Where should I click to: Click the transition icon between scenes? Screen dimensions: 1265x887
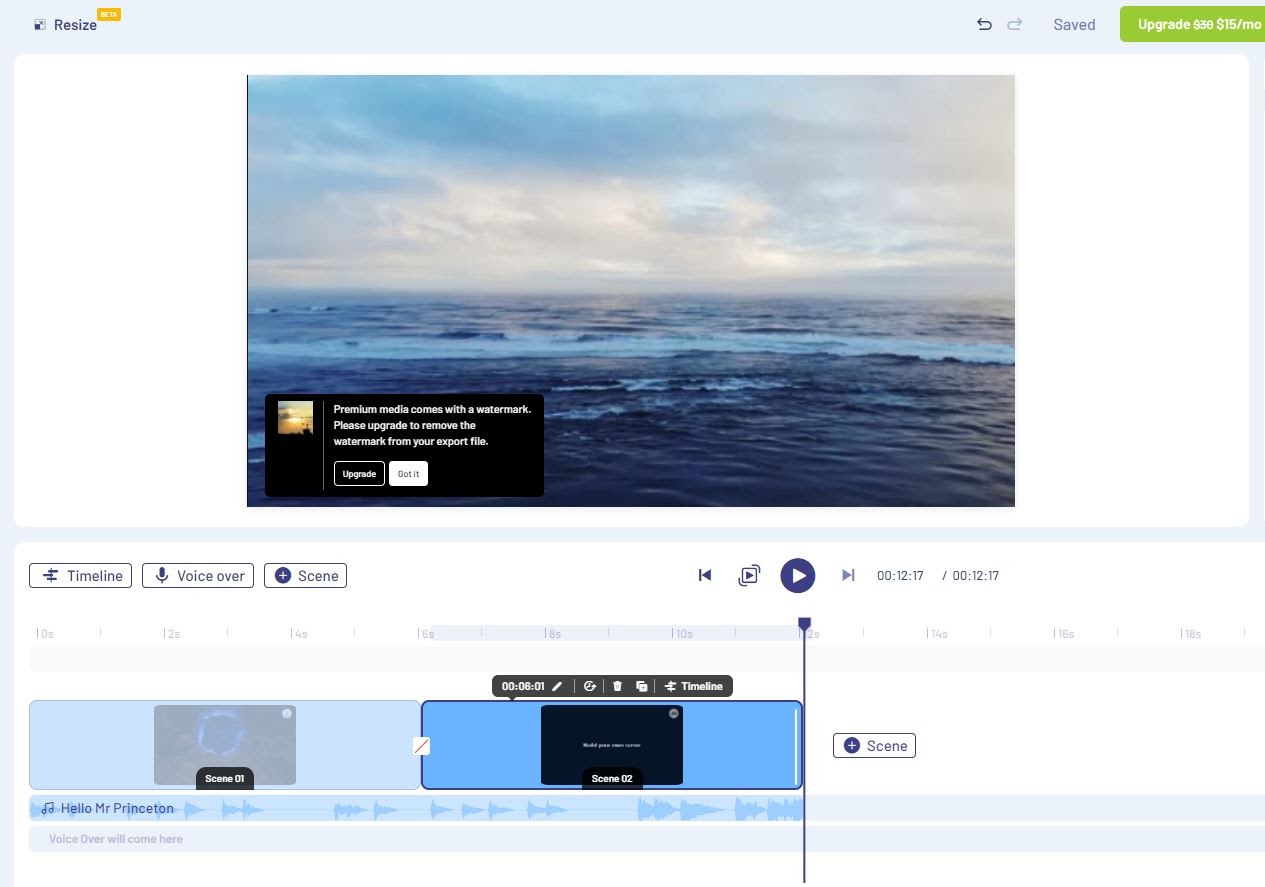click(421, 745)
